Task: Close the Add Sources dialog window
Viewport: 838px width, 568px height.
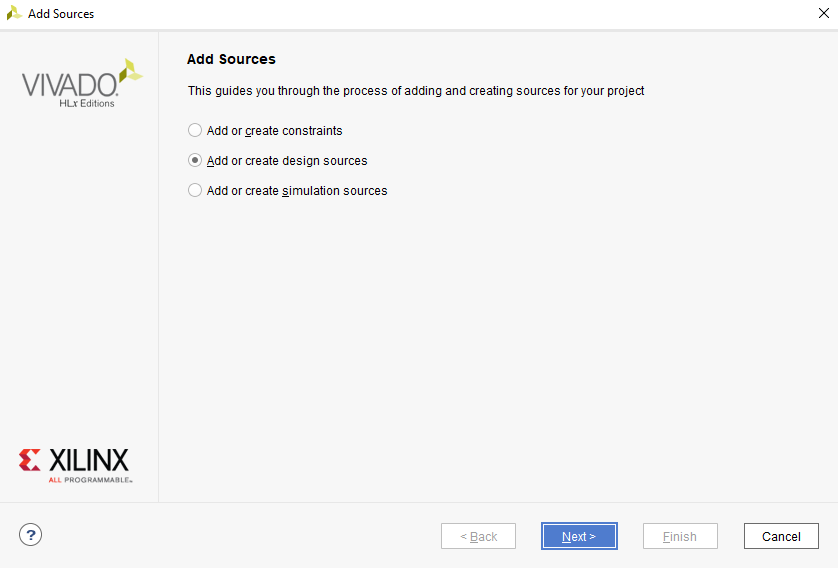Action: coord(823,13)
